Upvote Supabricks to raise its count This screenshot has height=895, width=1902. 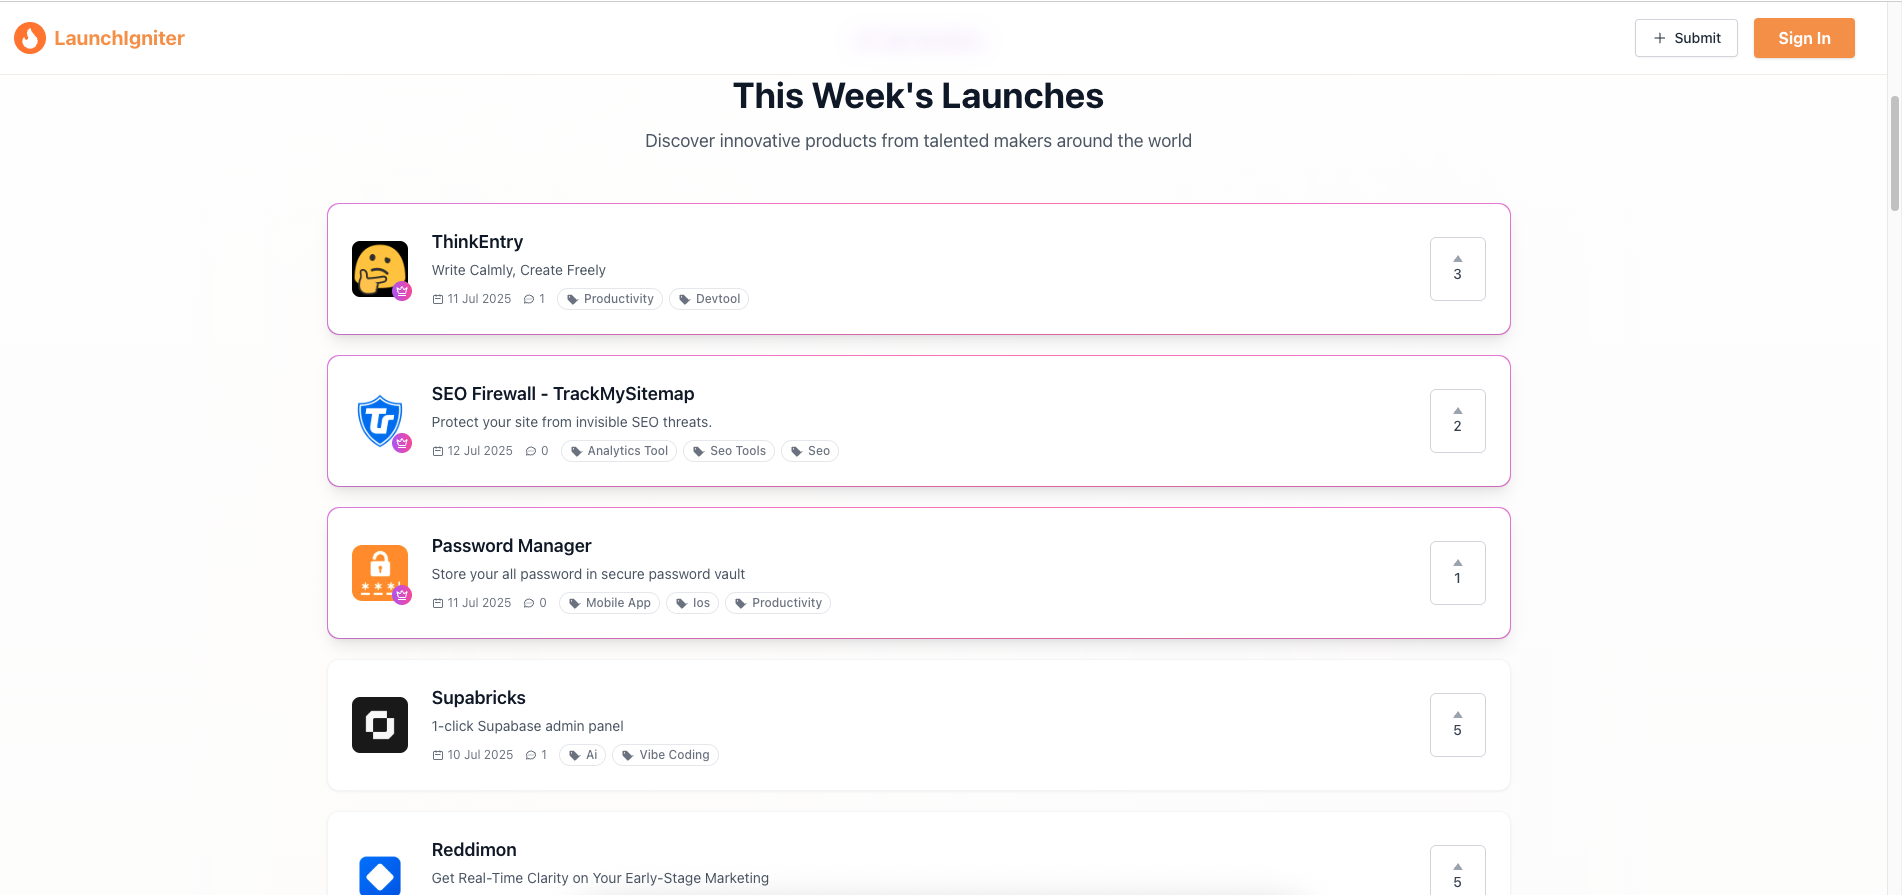[x=1457, y=724]
